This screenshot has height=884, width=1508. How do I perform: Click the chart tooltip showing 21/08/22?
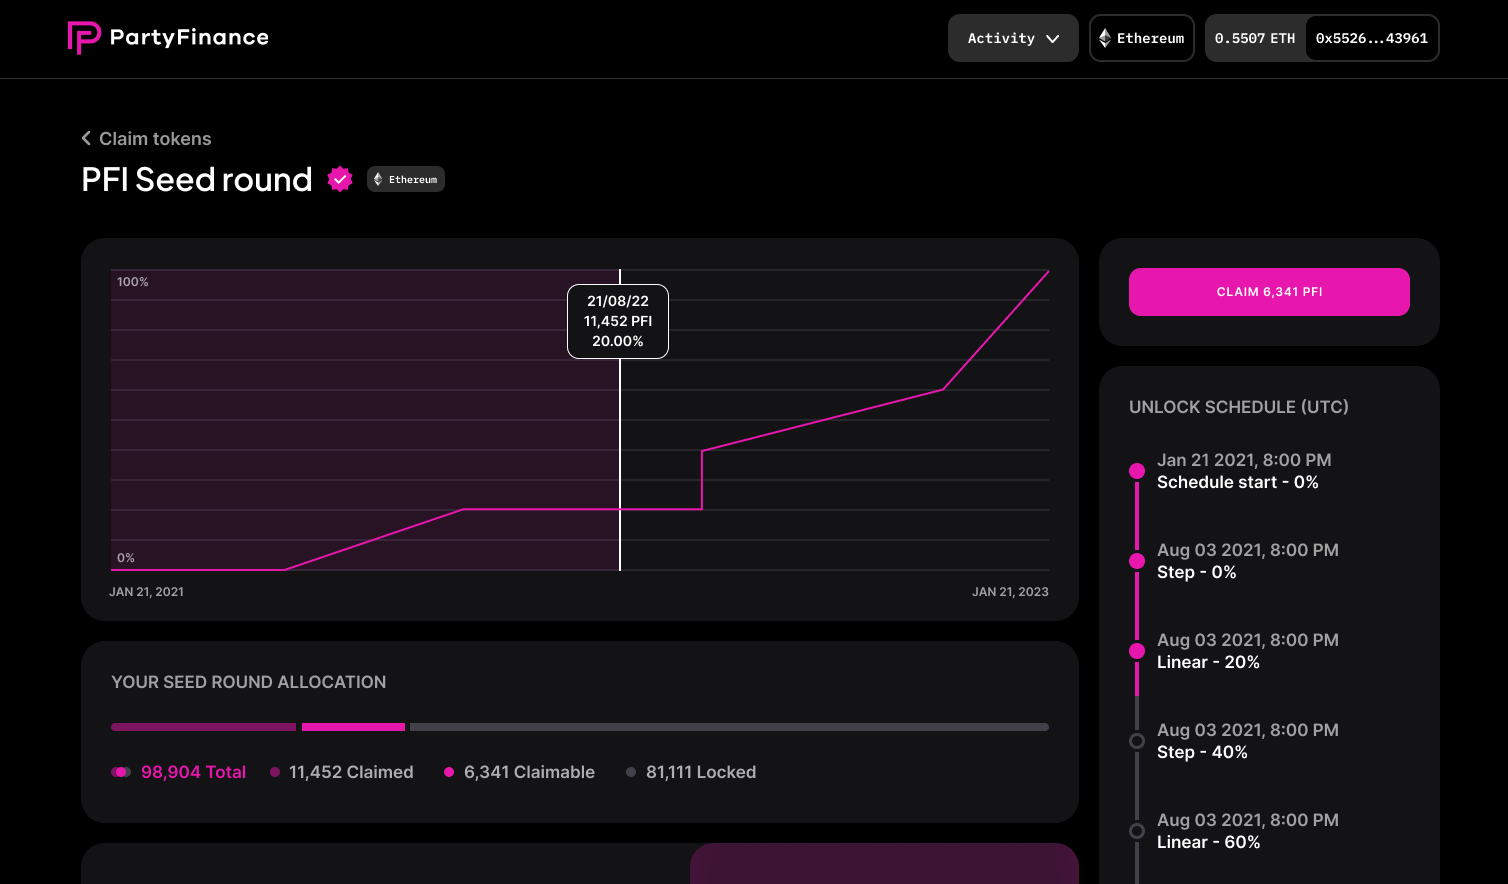[x=618, y=321]
